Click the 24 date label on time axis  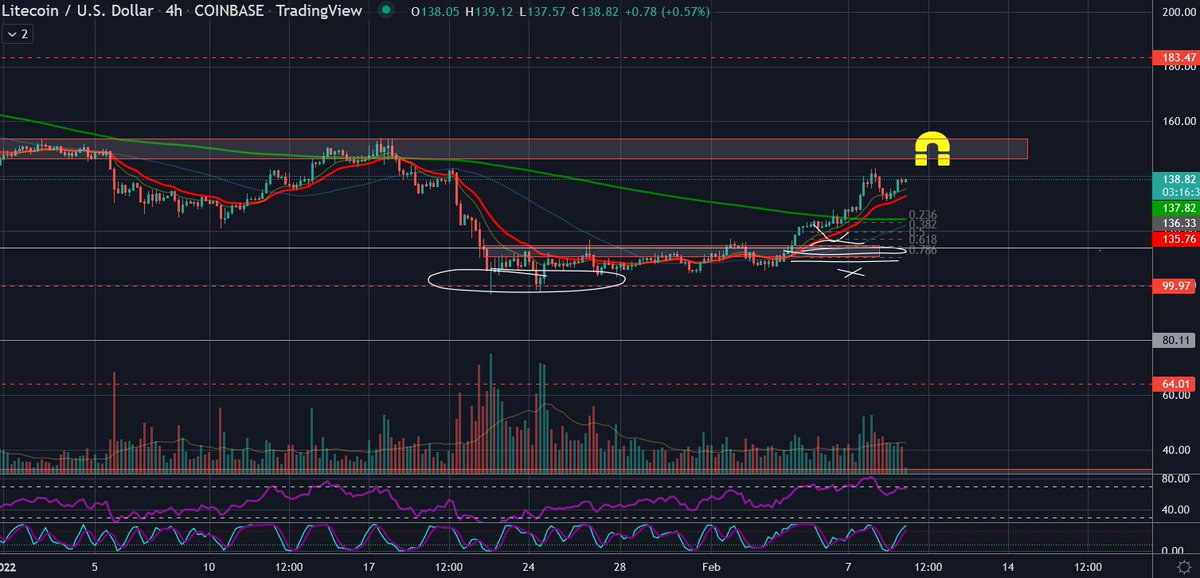529,566
